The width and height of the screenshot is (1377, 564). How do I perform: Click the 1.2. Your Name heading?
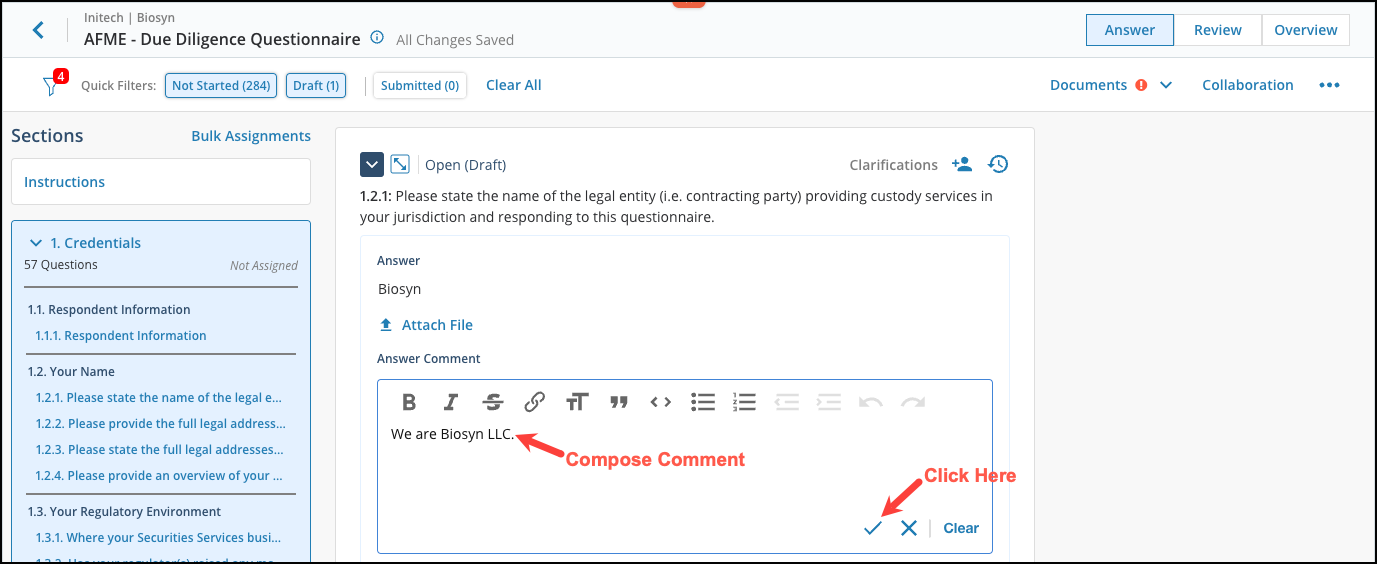point(71,372)
